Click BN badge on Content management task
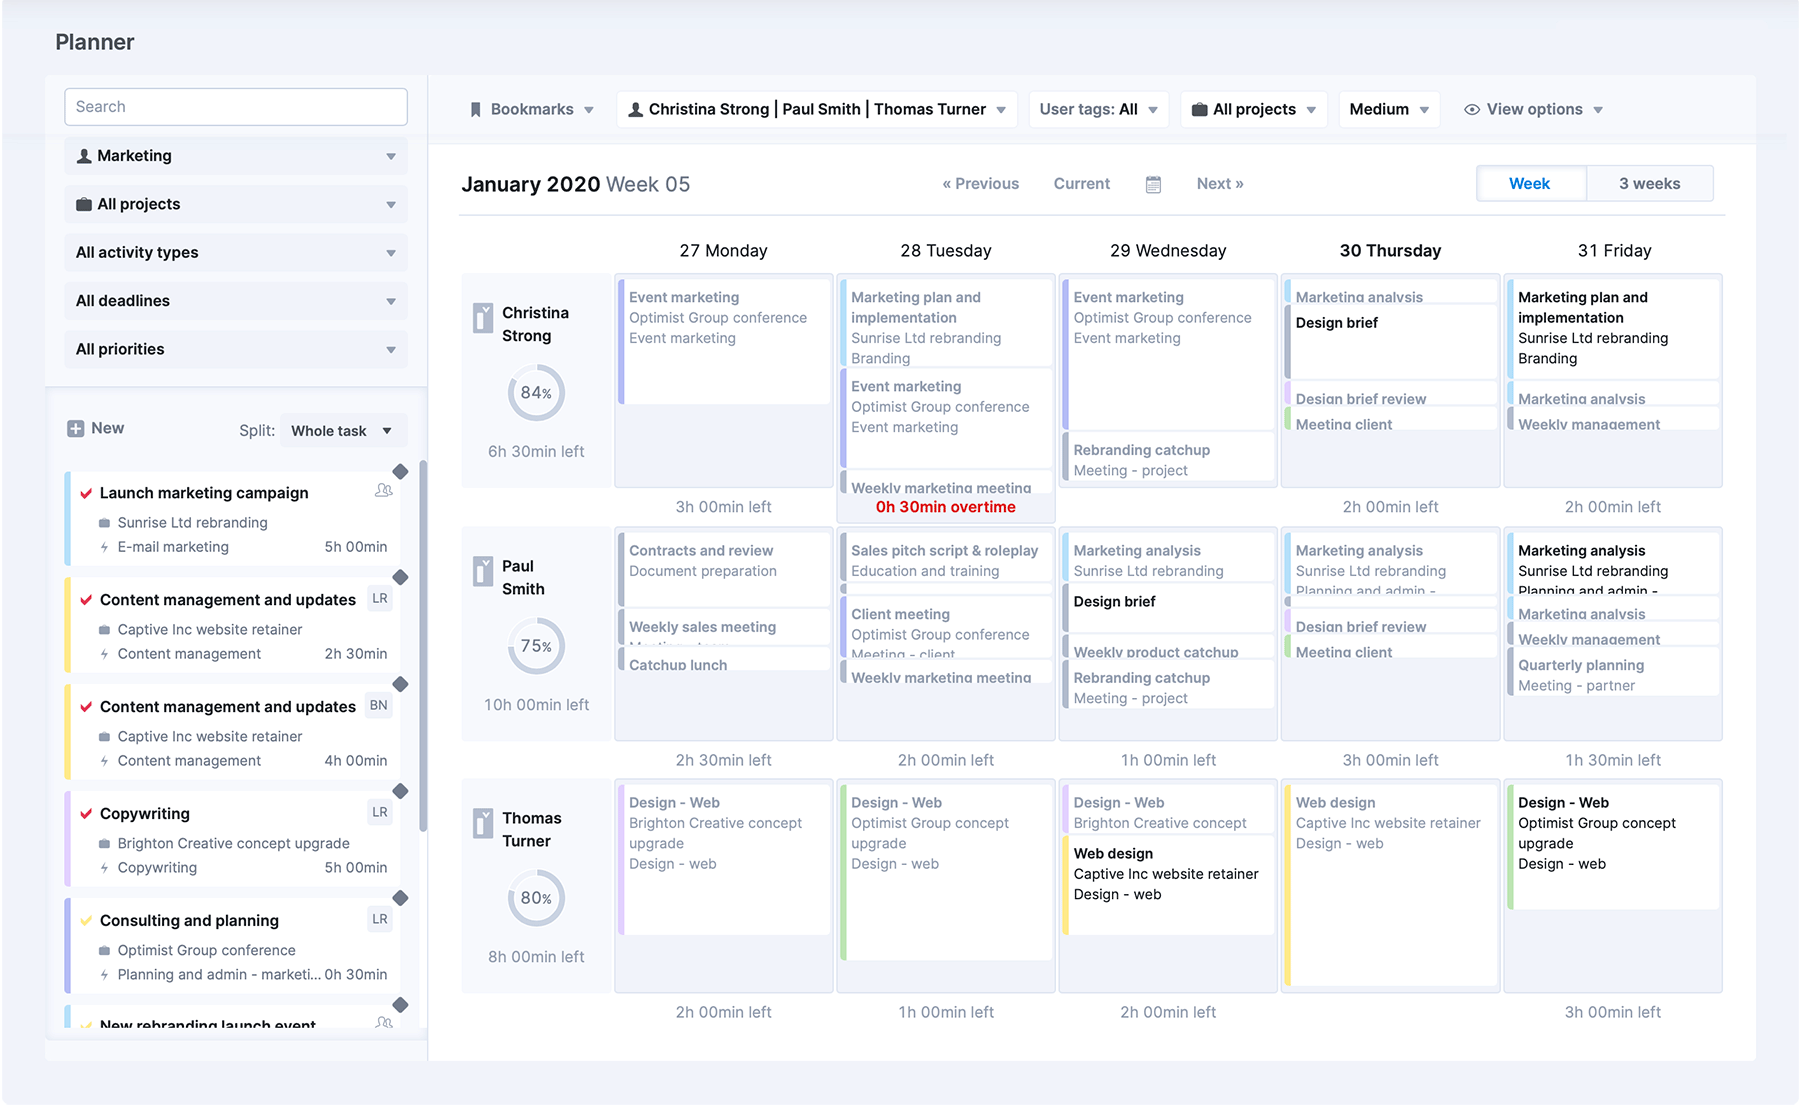Screen dimensions: 1800x1108 [x=379, y=705]
